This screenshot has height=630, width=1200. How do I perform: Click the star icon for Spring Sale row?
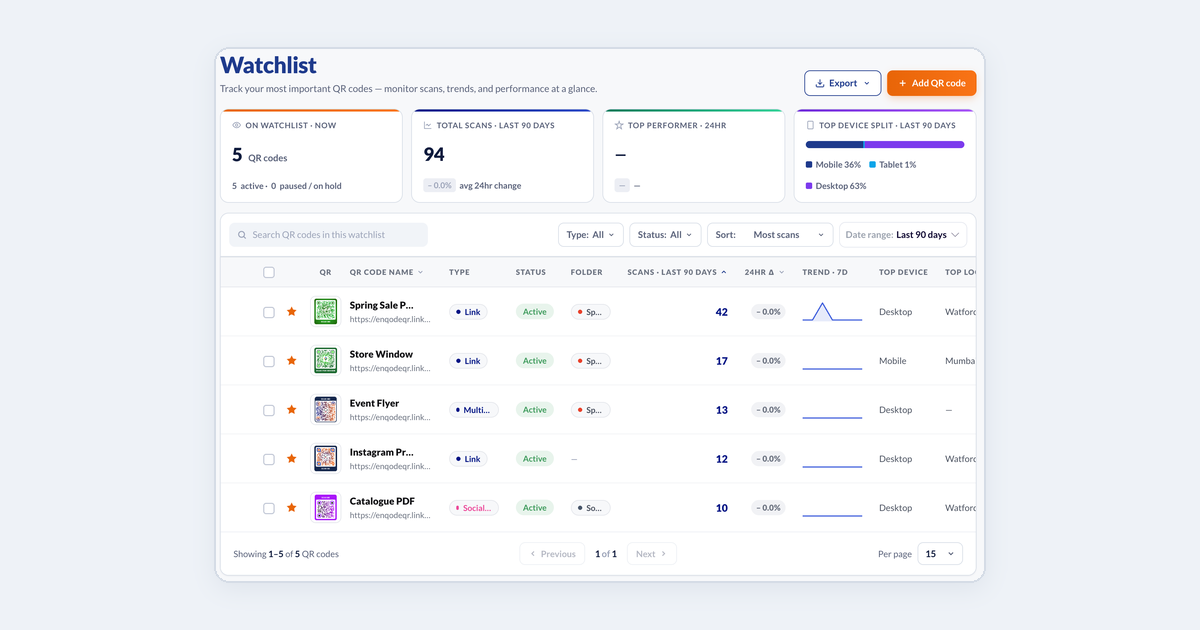292,312
